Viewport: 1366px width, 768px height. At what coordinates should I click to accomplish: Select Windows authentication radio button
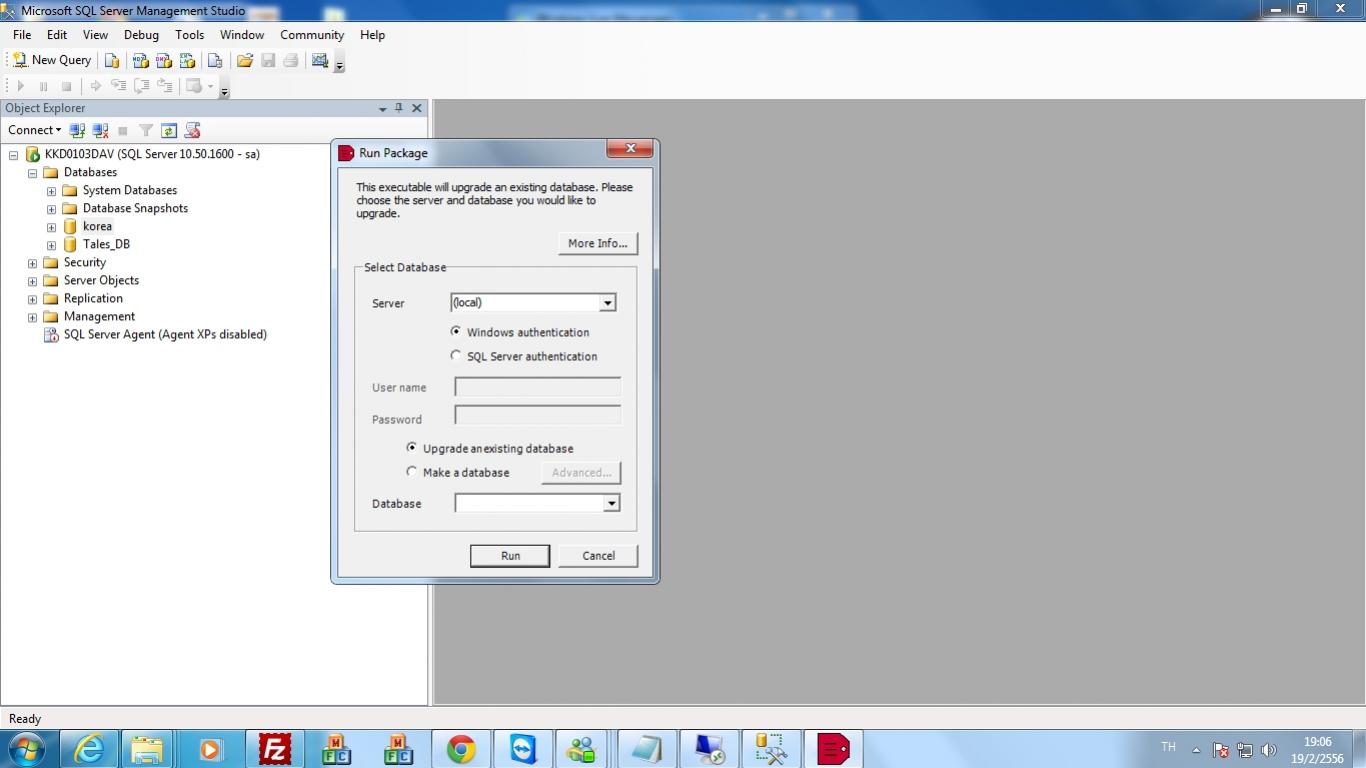point(456,331)
